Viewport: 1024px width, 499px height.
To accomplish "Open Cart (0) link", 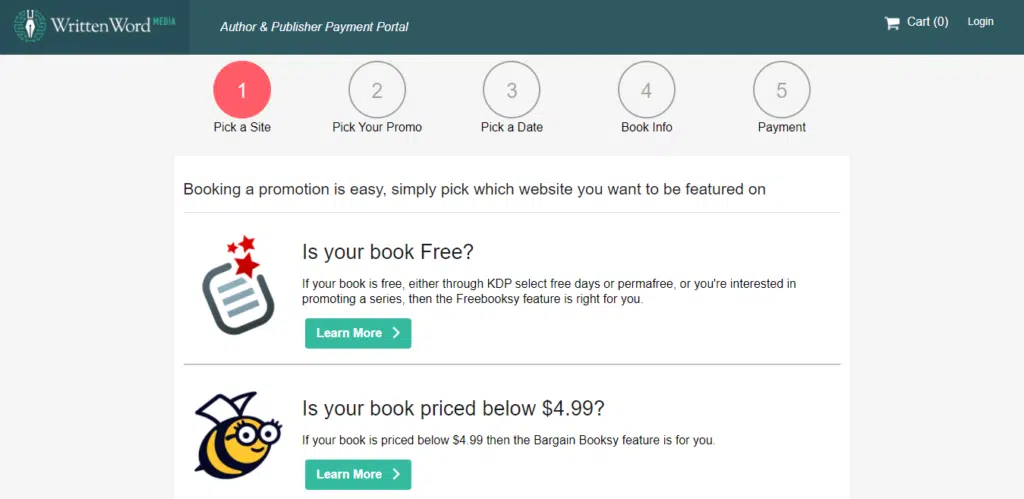I will (x=927, y=22).
